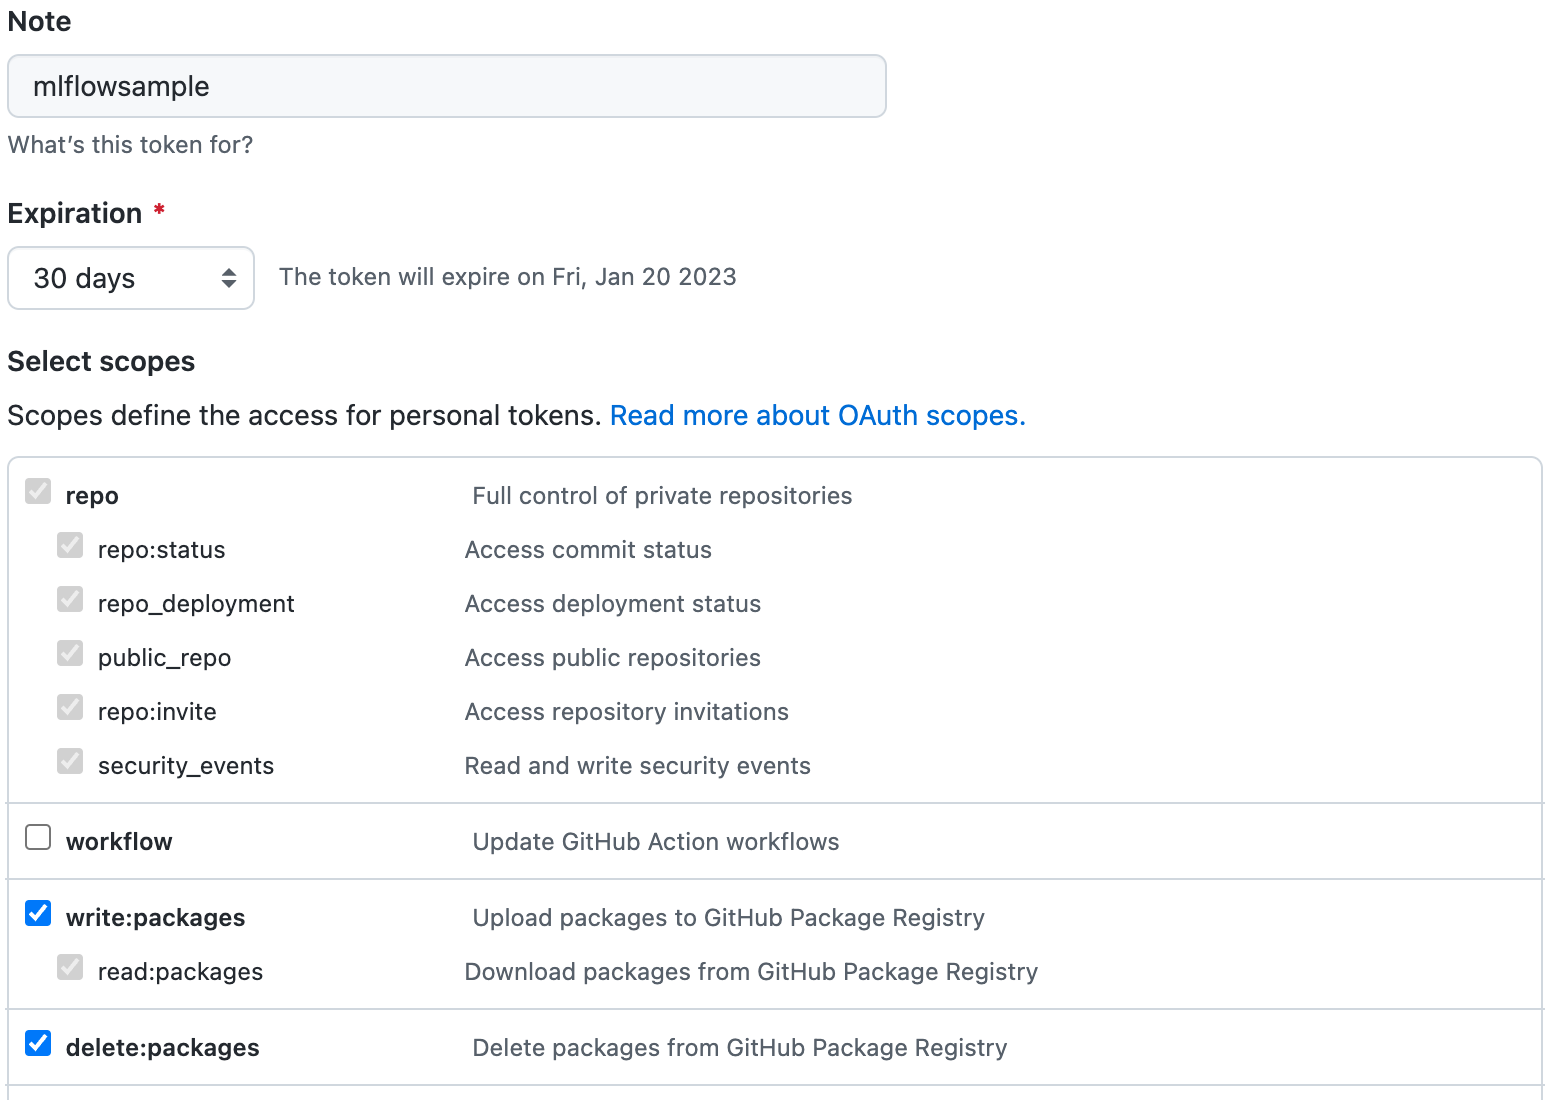
Task: Click the read:packages scope label
Action: click(180, 972)
